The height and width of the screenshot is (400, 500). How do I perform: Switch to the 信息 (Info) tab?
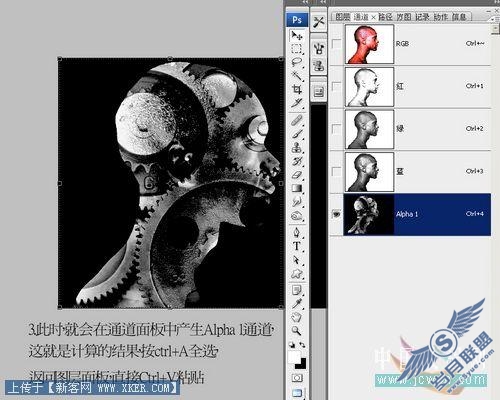(459, 17)
